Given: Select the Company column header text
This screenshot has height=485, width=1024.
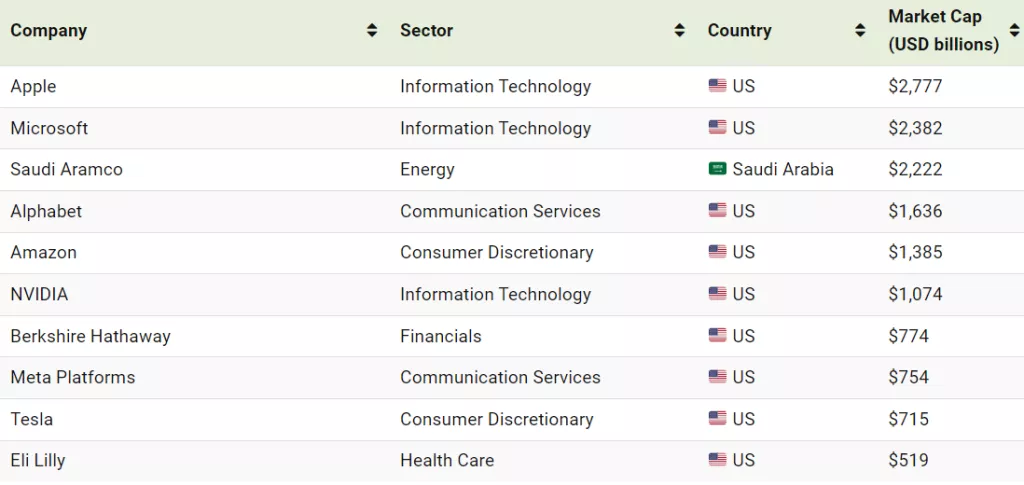Looking at the screenshot, I should pyautogui.click(x=48, y=30).
